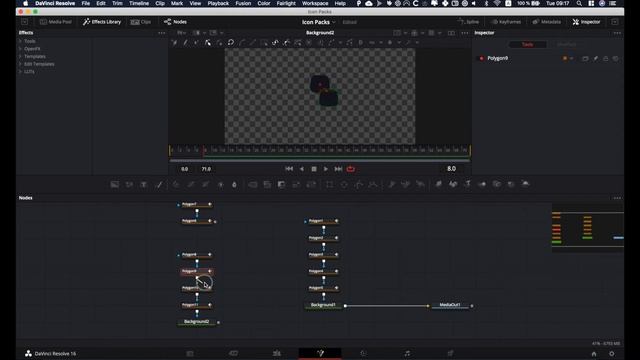Add a Rectangle mask tool from toolbar
Image resolution: width=640 pixels, height=360 pixels.
point(329,184)
